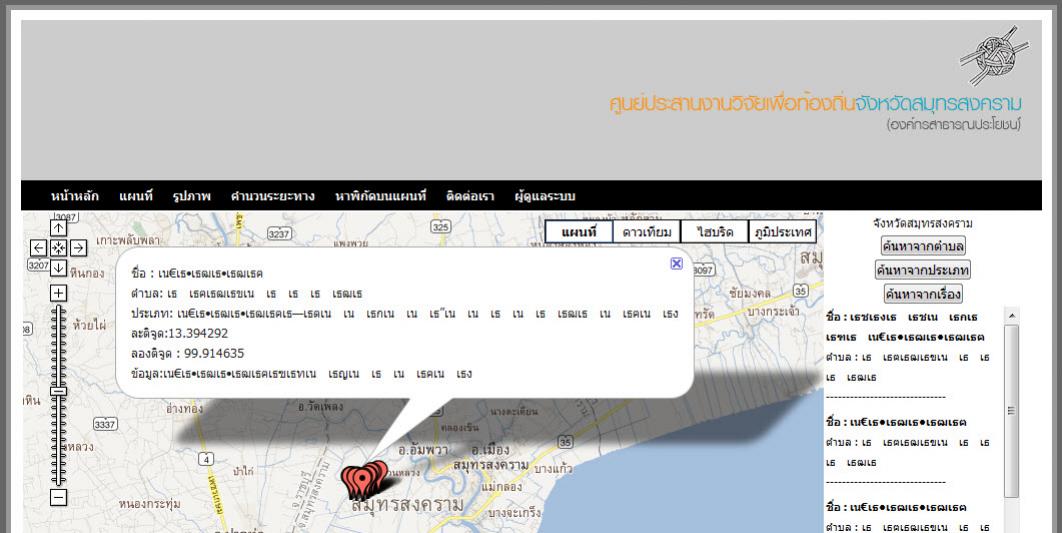Click the site title ศูนย์ประสานงานวิจัยเพื่อท้องถิ่น
The width and height of the screenshot is (1062, 533).
coord(731,104)
